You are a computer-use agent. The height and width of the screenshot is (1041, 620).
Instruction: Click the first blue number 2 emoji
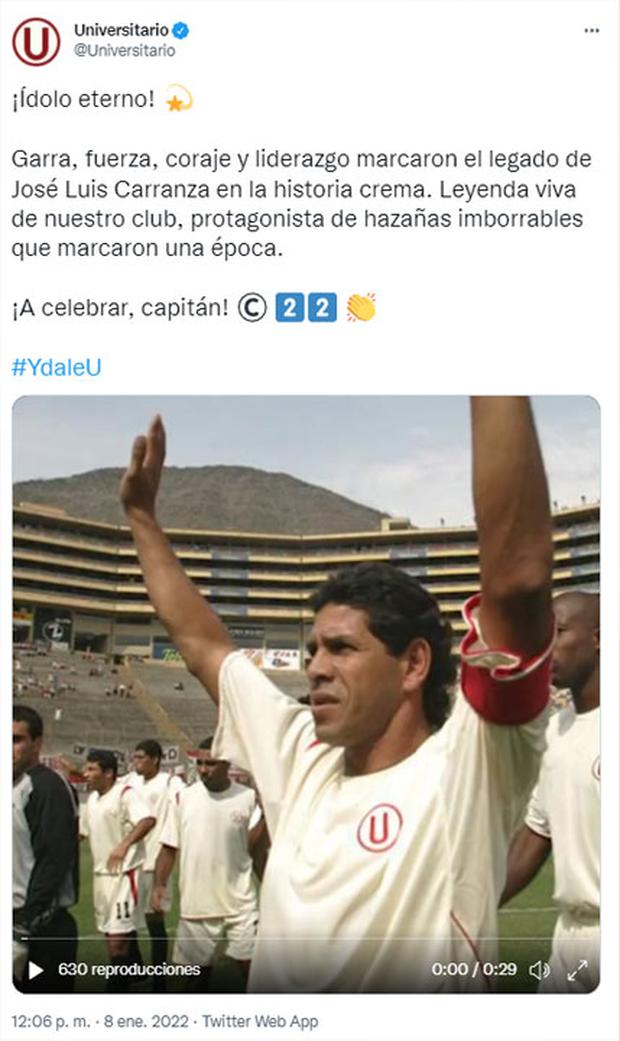[289, 308]
